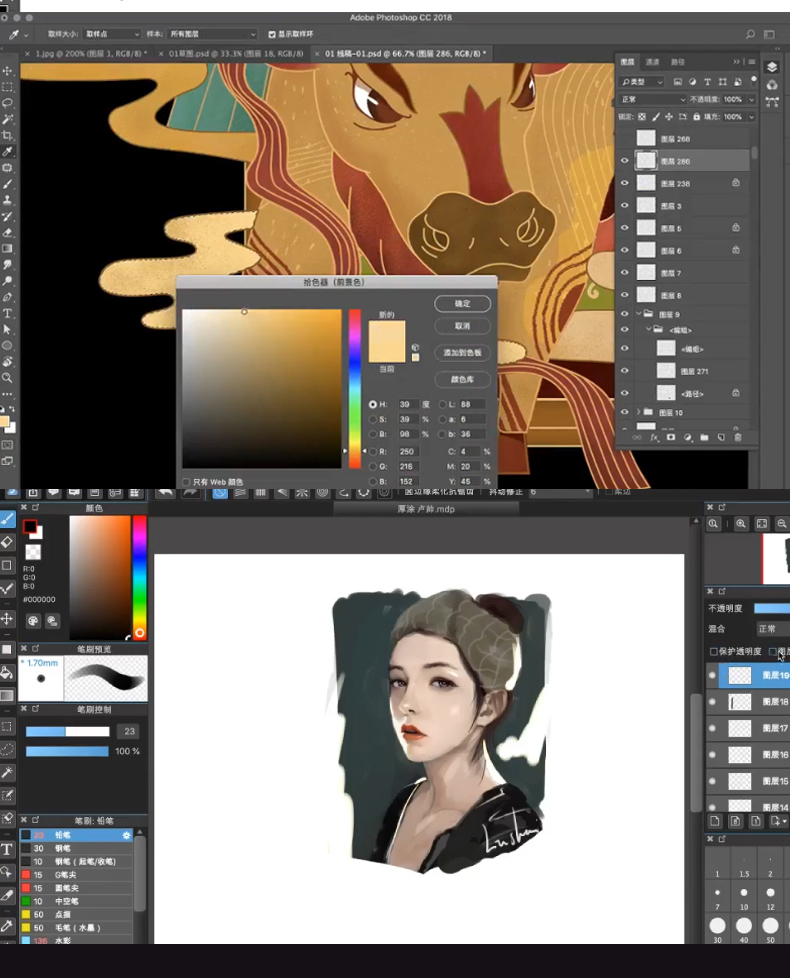The width and height of the screenshot is (790, 978).
Task: Select the R radio button in color picker
Action: [373, 452]
